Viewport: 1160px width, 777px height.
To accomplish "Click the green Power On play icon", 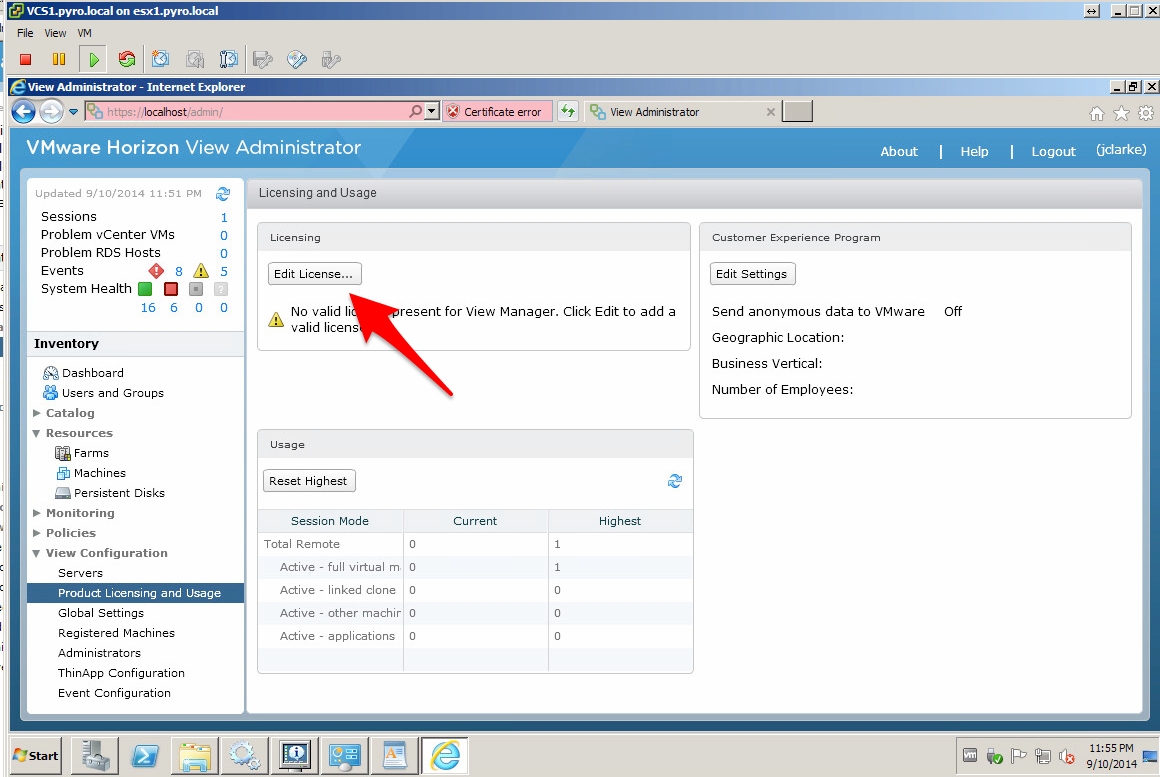I will coord(93,60).
